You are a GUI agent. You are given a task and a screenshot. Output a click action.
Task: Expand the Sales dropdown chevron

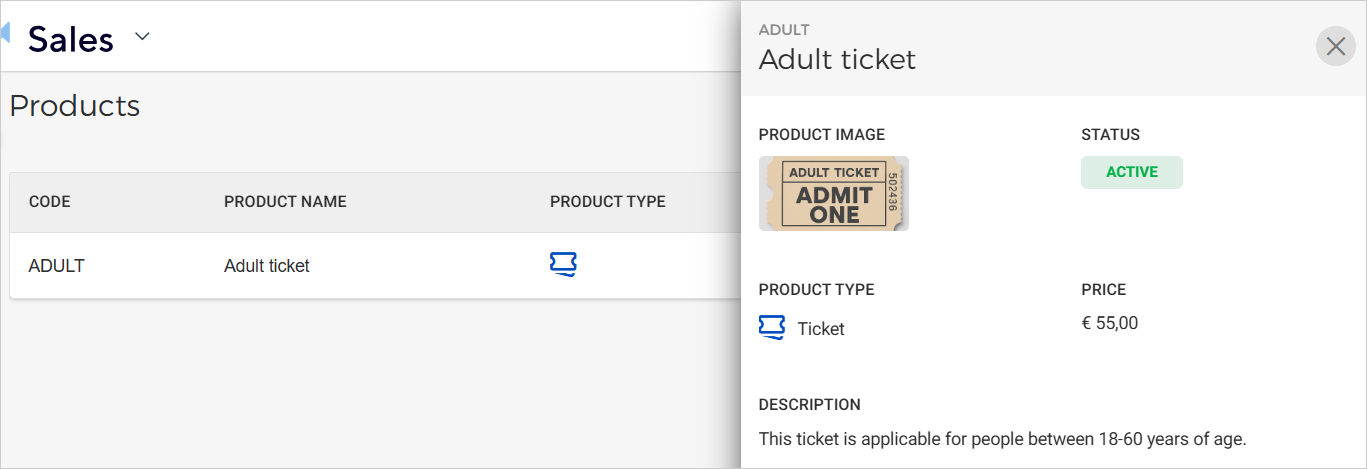pyautogui.click(x=142, y=37)
